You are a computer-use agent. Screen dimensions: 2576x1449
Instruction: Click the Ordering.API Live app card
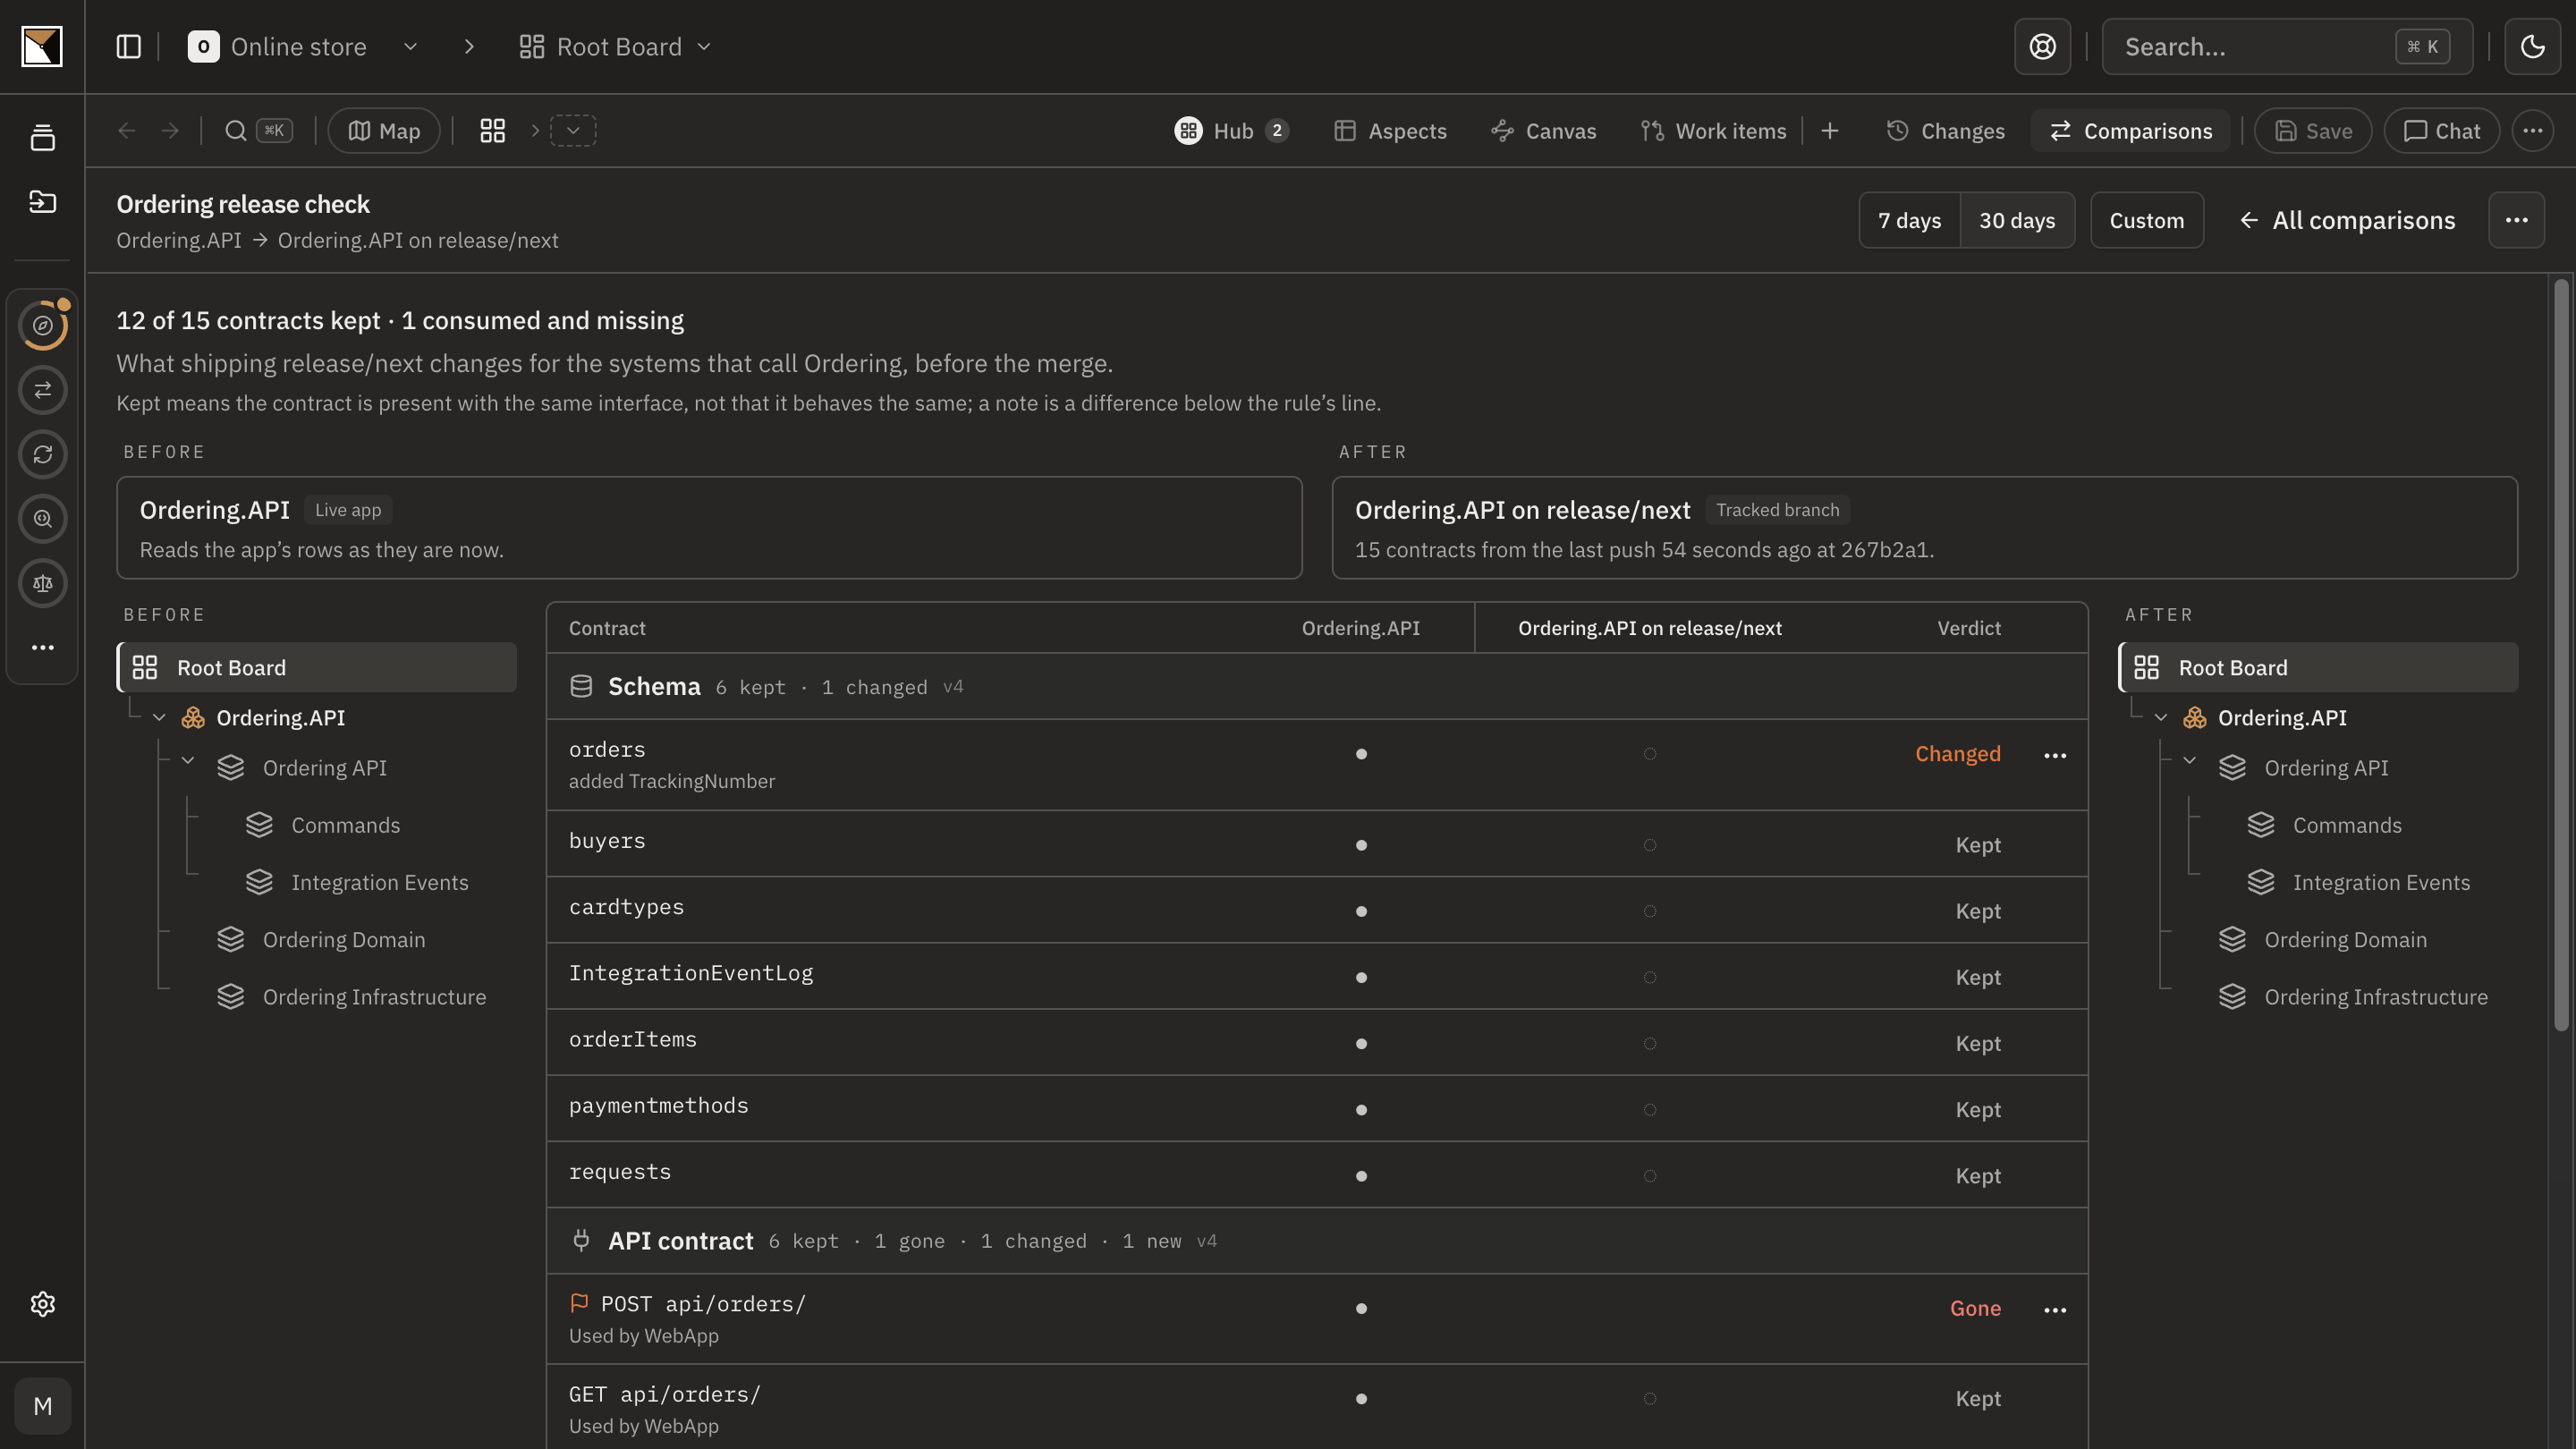[x=709, y=528]
